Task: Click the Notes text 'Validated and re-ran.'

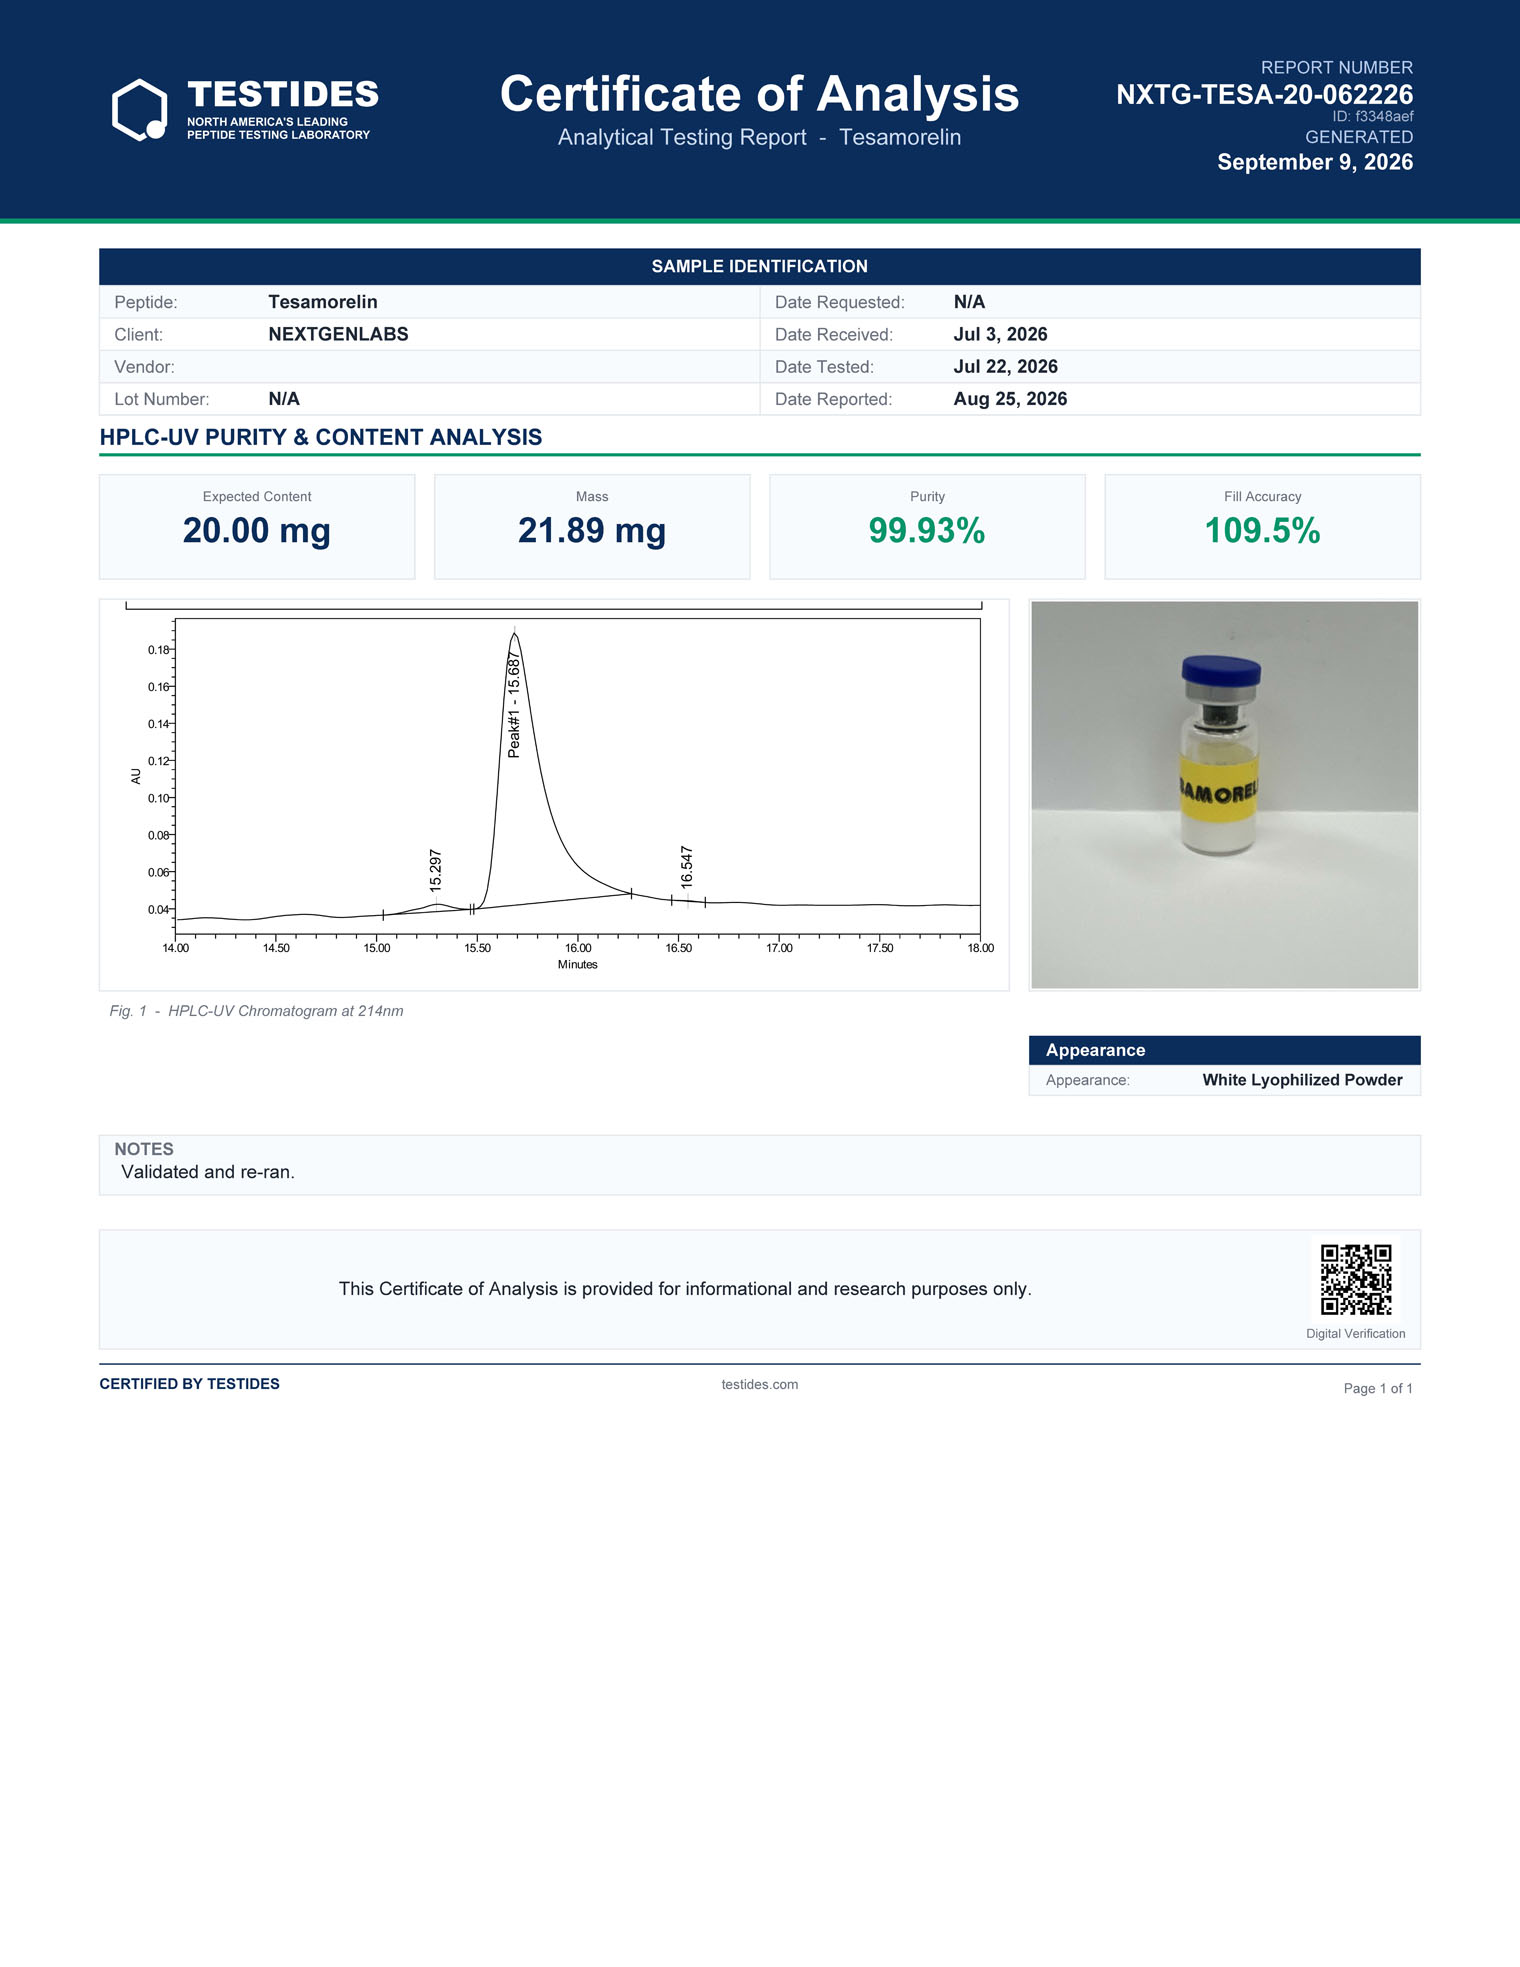Action: [x=208, y=1172]
